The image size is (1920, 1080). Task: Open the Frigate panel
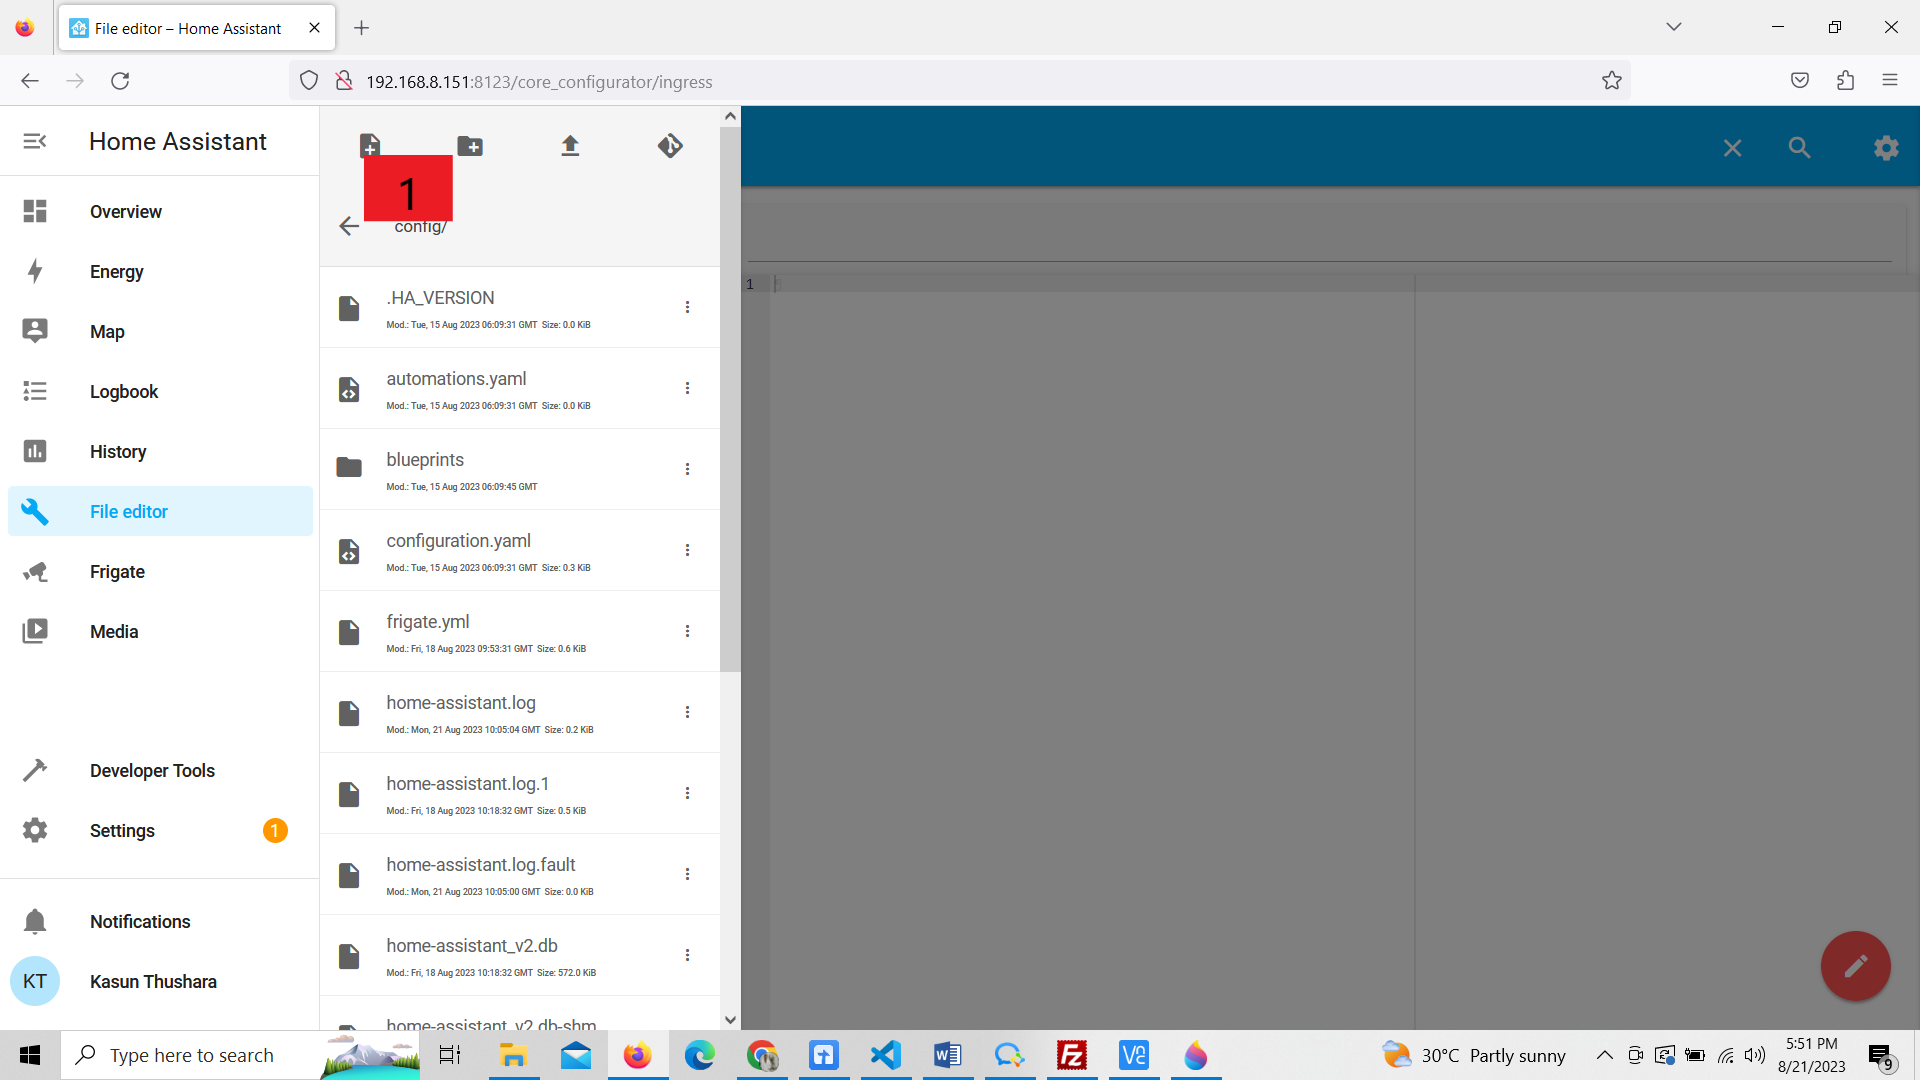[x=160, y=572]
